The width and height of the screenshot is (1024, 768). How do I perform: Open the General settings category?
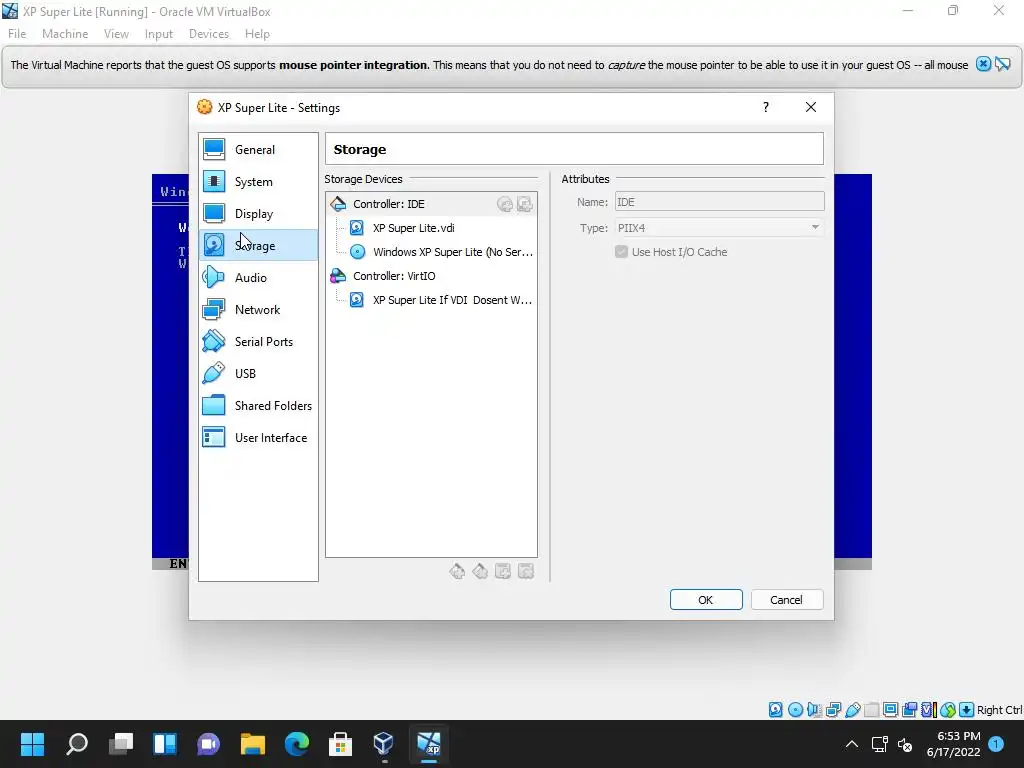pos(258,150)
